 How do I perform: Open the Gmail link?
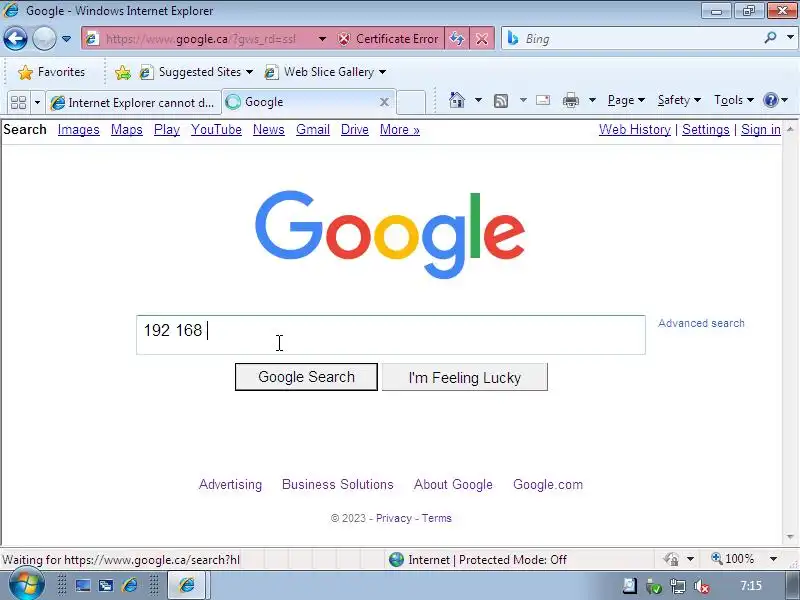pyautogui.click(x=313, y=130)
